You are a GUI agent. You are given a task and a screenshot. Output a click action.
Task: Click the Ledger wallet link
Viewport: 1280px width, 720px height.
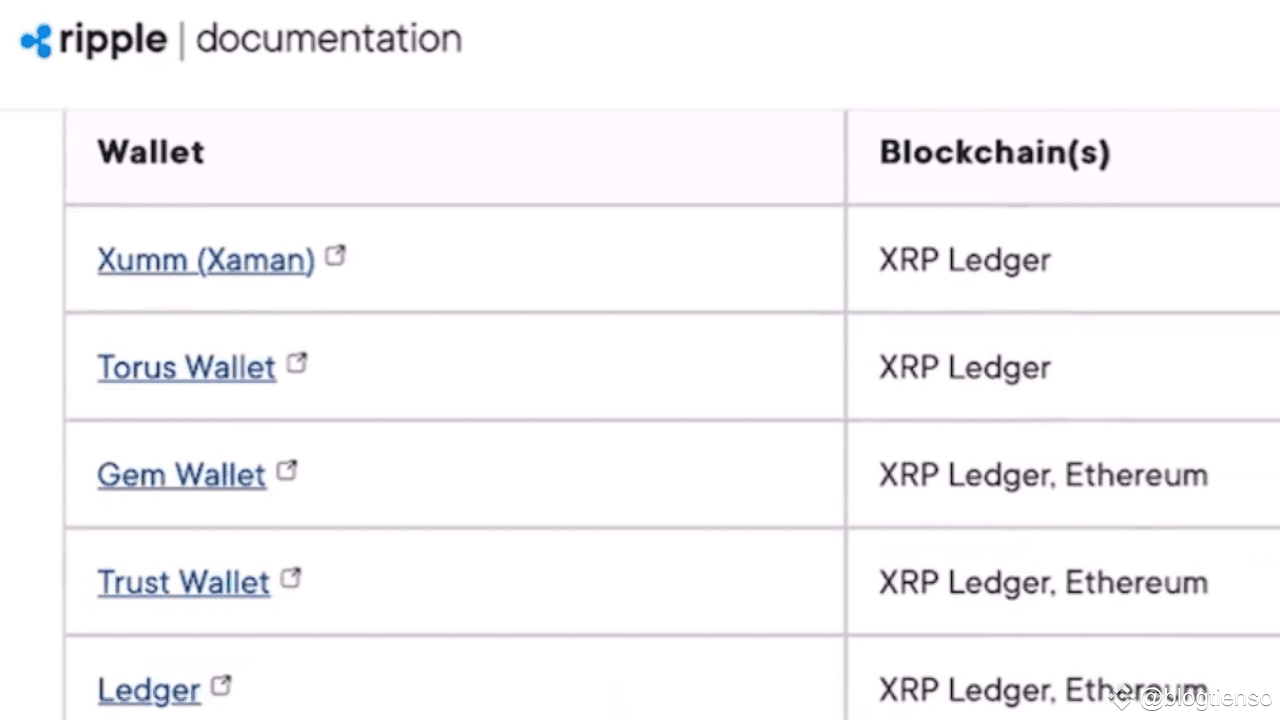point(148,690)
